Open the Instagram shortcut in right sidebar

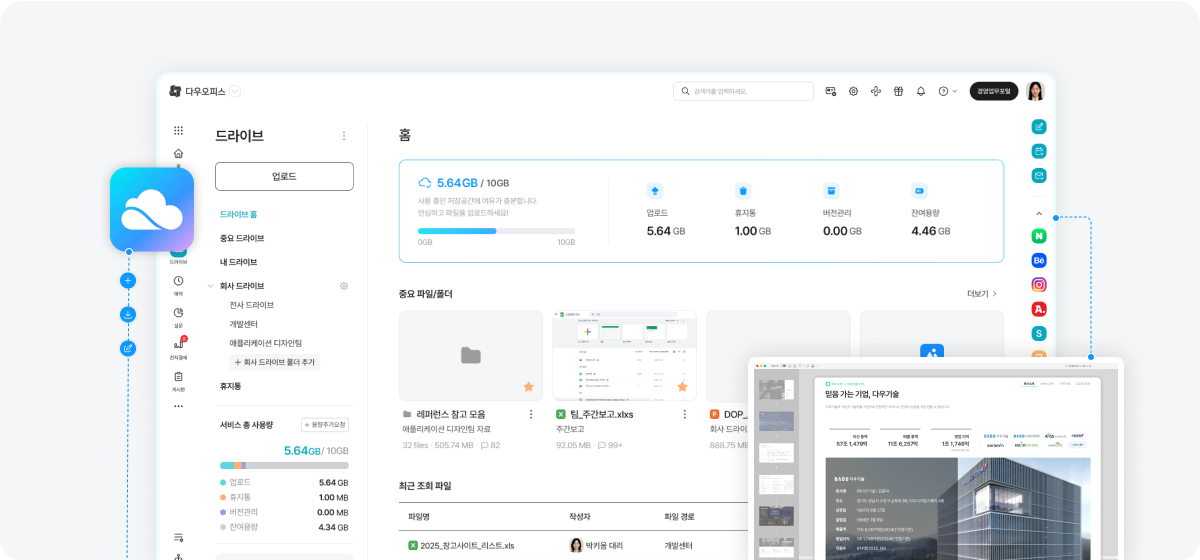[1039, 285]
